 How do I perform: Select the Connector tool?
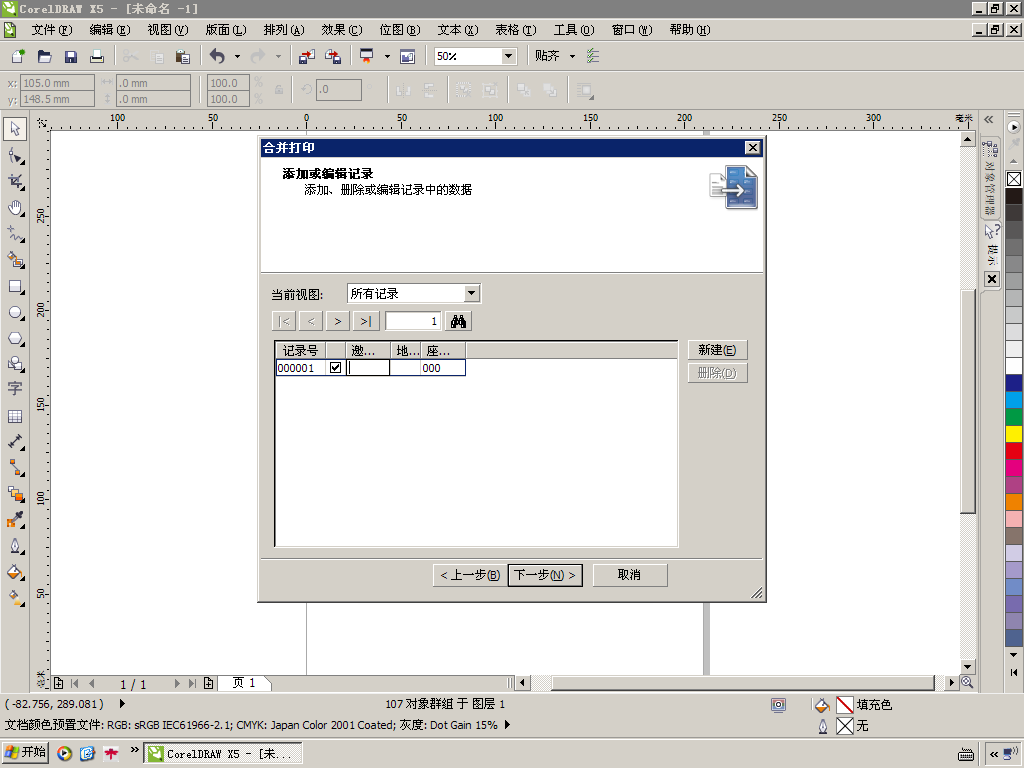click(x=15, y=468)
